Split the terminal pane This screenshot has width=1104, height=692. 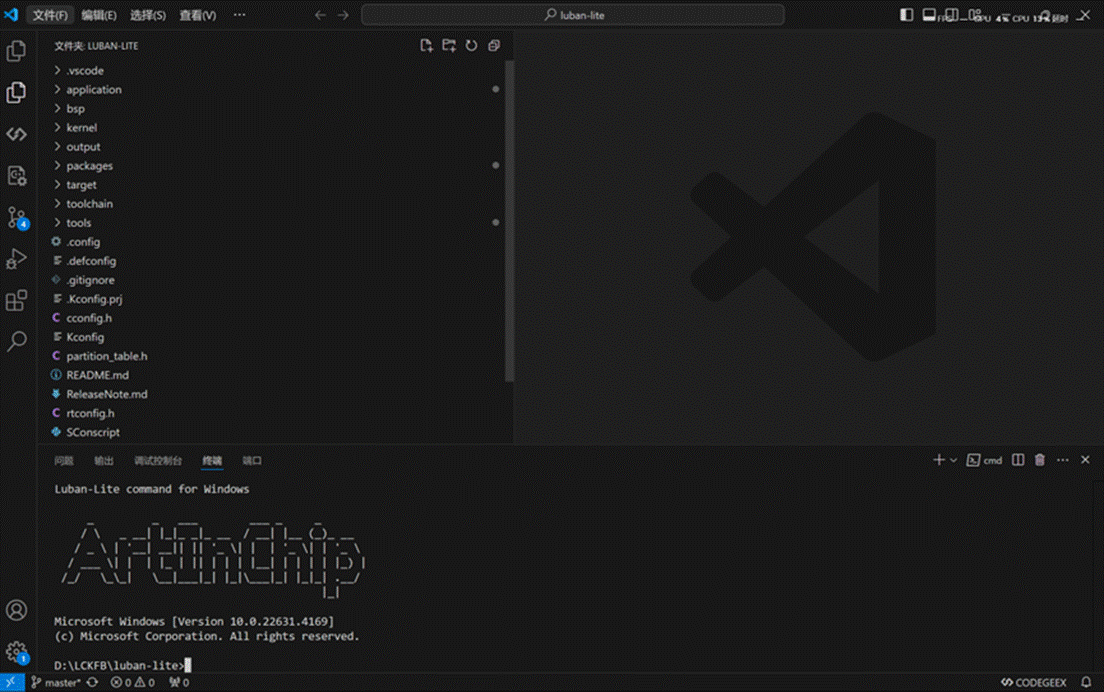tap(1018, 460)
